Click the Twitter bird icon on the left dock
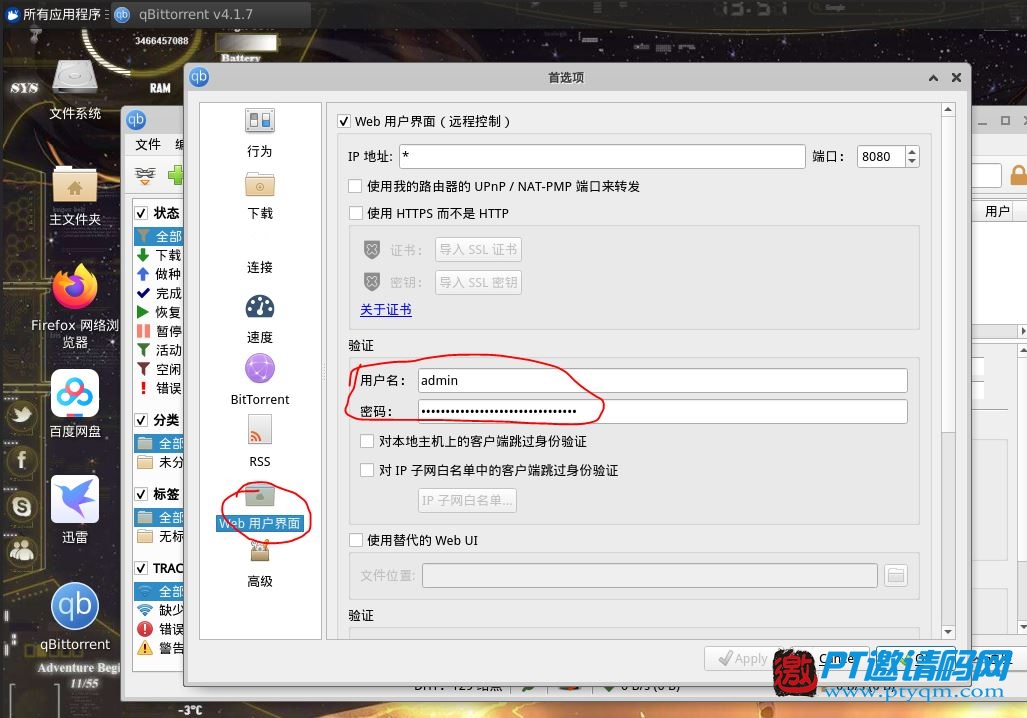Screen dimensions: 1027x718 point(22,415)
